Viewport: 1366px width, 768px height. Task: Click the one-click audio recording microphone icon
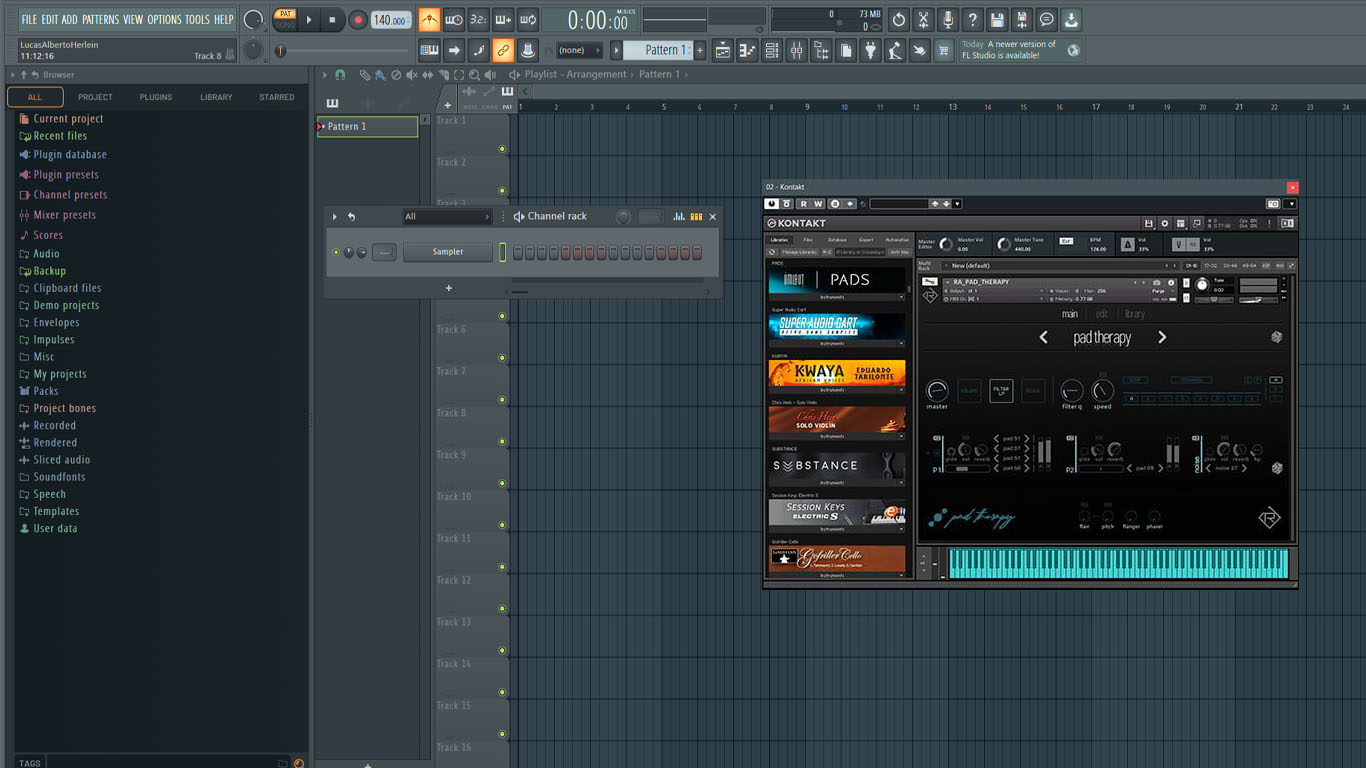click(x=947, y=20)
